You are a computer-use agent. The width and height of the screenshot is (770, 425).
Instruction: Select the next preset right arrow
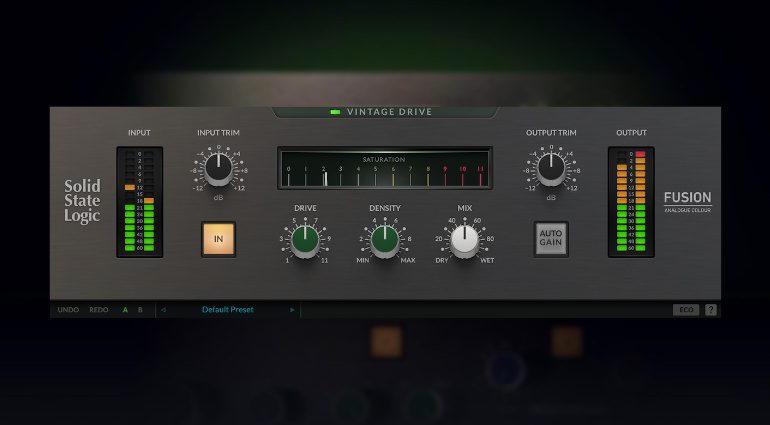pyautogui.click(x=292, y=310)
